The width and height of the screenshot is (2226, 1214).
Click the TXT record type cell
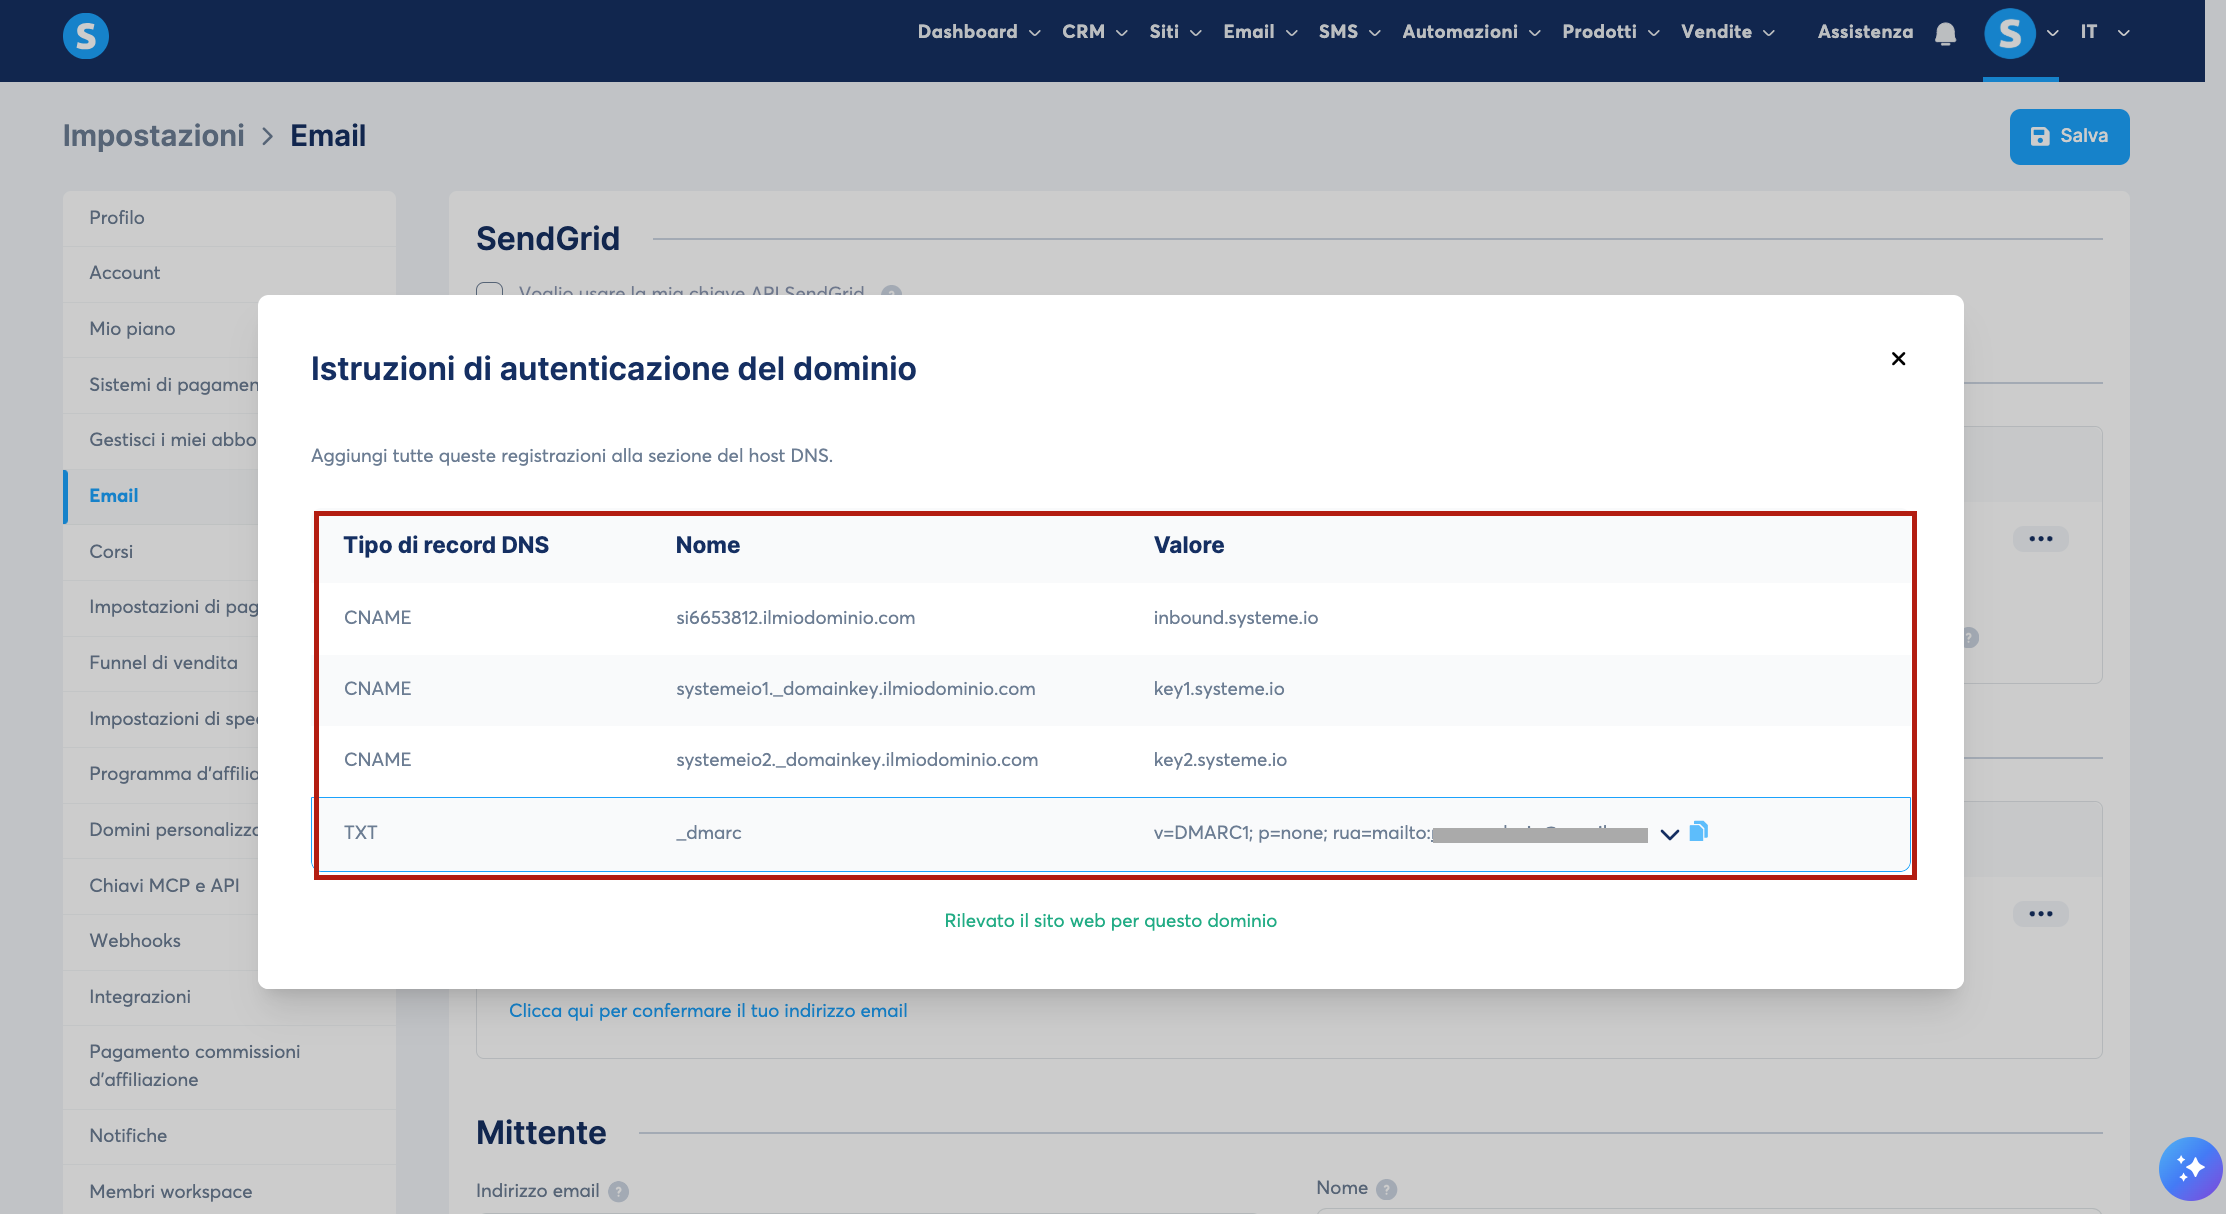(360, 833)
